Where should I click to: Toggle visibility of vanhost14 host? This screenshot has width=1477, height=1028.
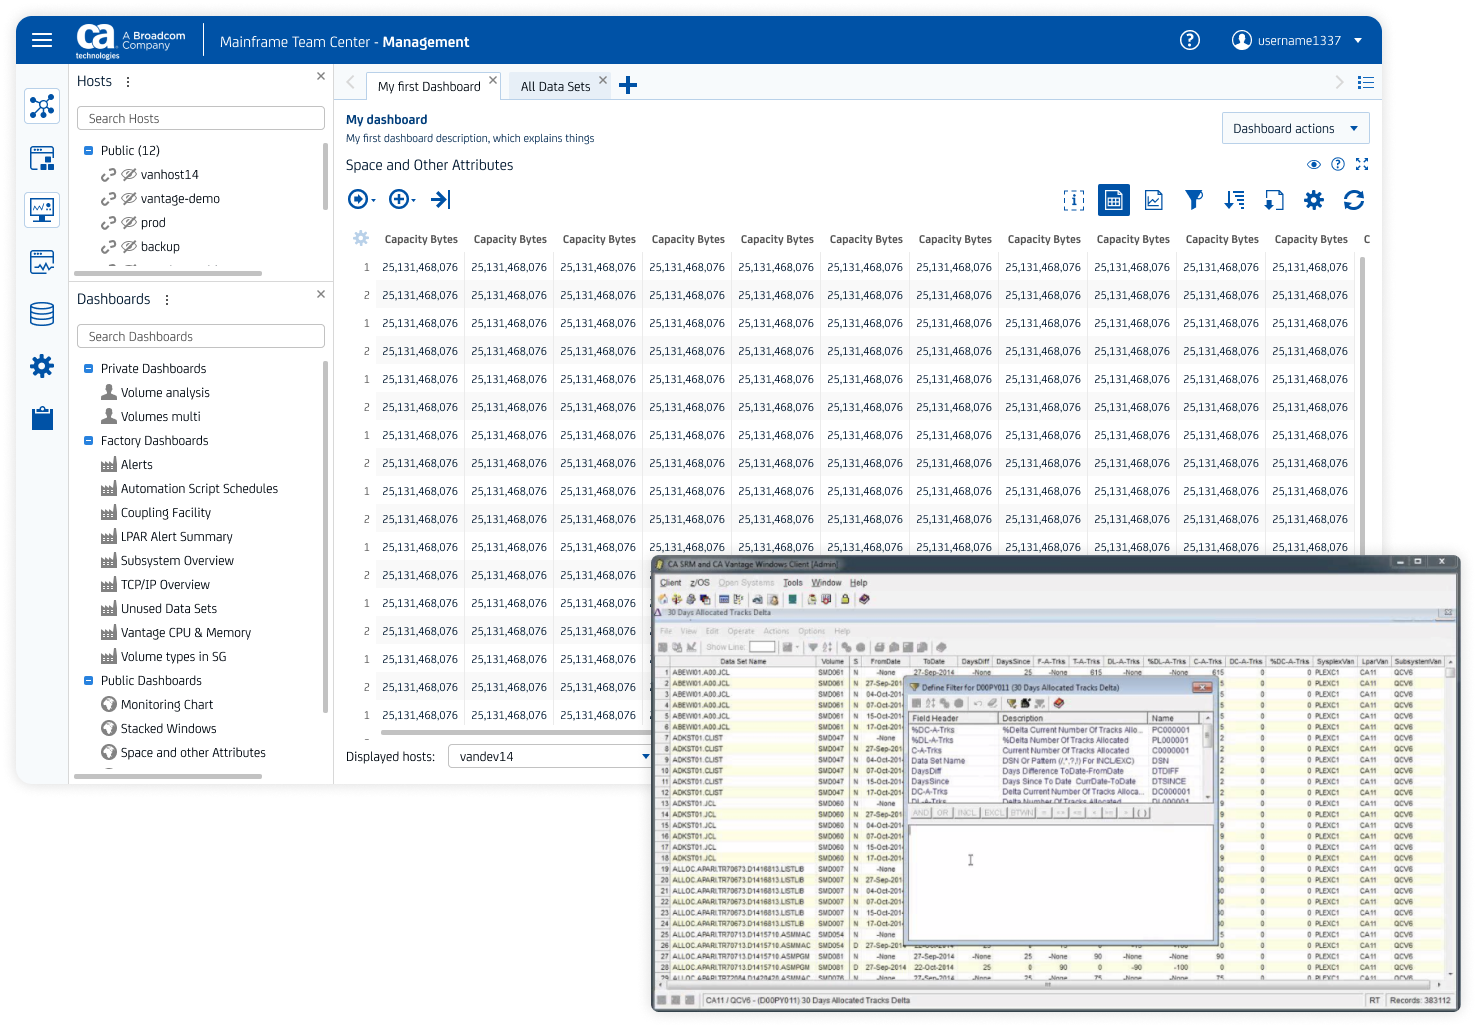129,175
